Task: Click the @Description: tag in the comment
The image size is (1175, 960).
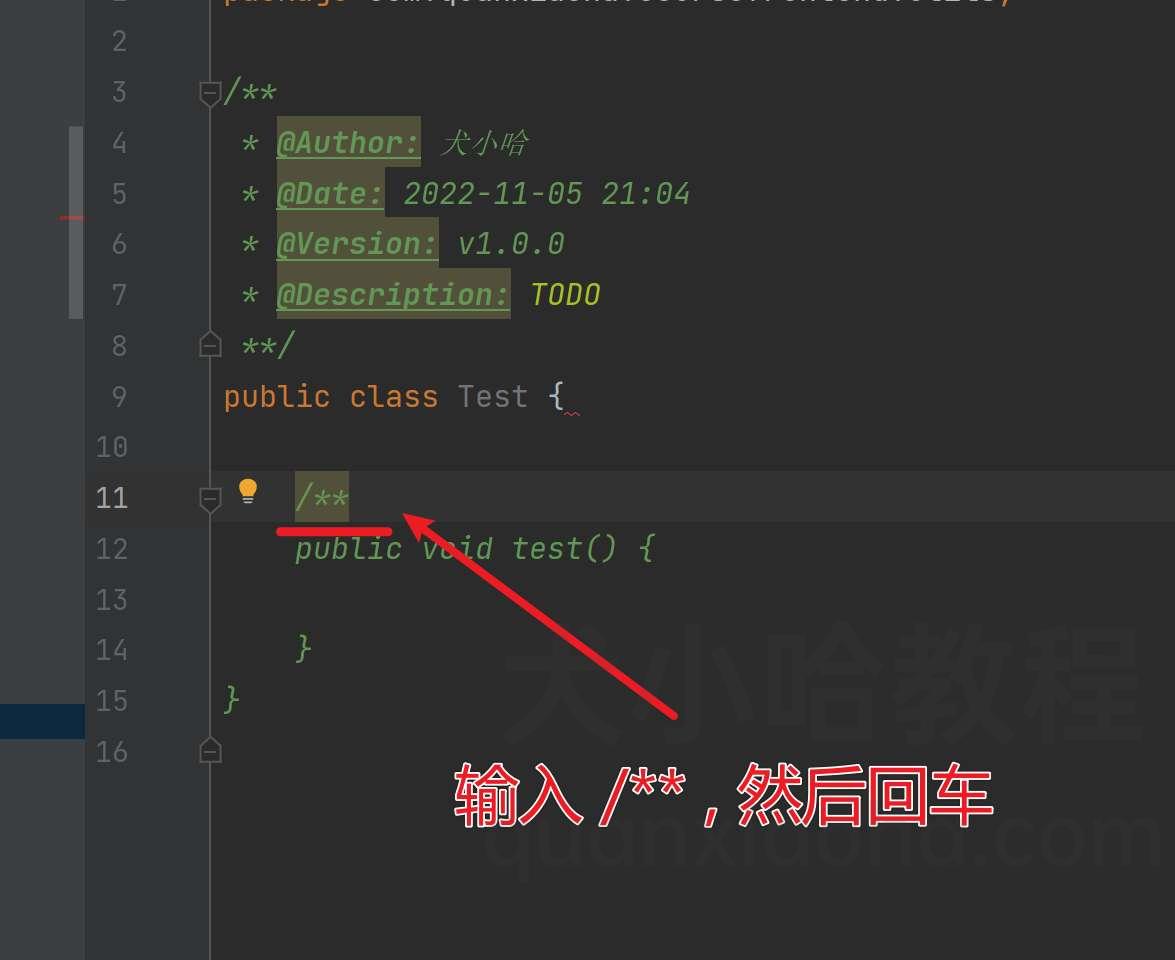Action: point(393,295)
